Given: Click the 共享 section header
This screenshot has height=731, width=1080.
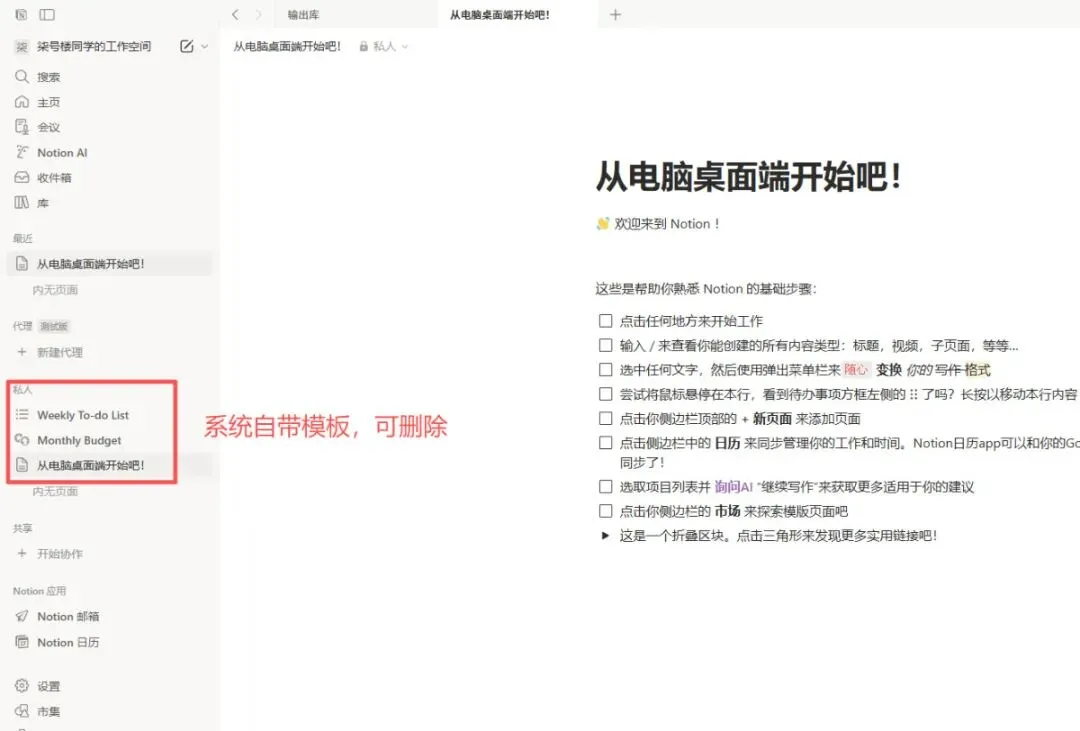Looking at the screenshot, I should point(23,528).
